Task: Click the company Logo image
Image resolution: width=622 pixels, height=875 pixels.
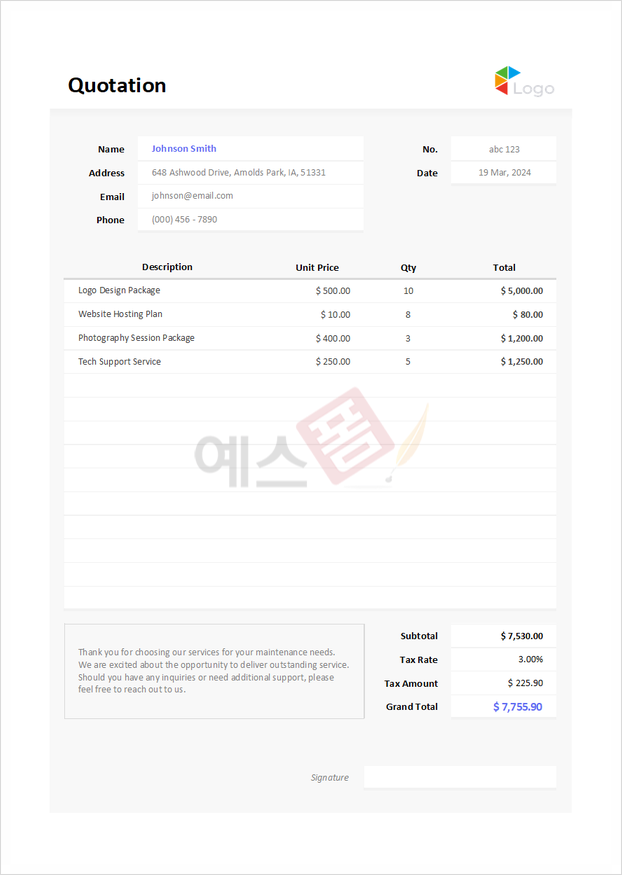Action: [x=524, y=81]
